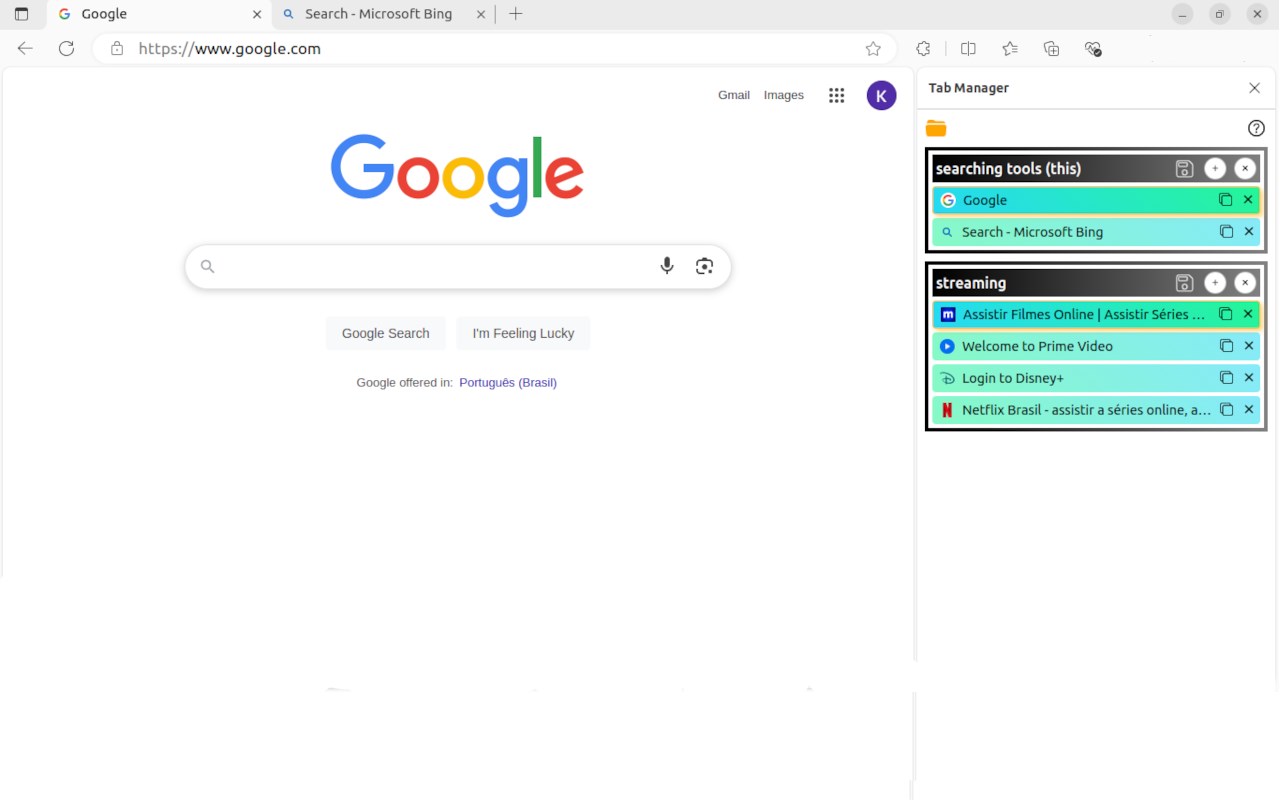1280x800 pixels.
Task: Close the searching tools group
Action: click(1245, 168)
